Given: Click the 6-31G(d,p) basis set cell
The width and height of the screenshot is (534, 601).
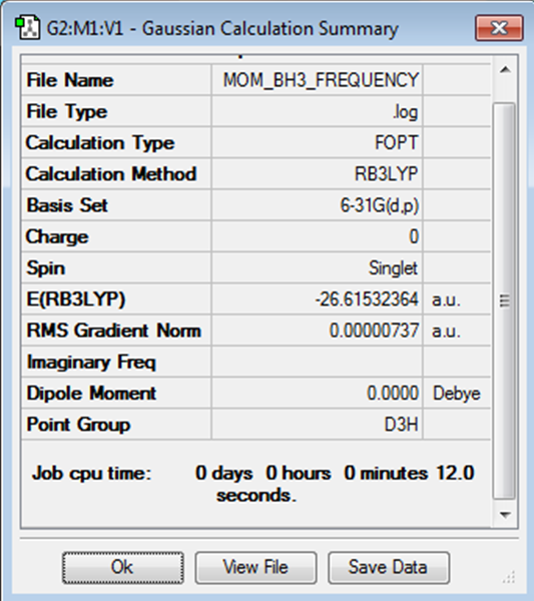Looking at the screenshot, I should tap(317, 205).
